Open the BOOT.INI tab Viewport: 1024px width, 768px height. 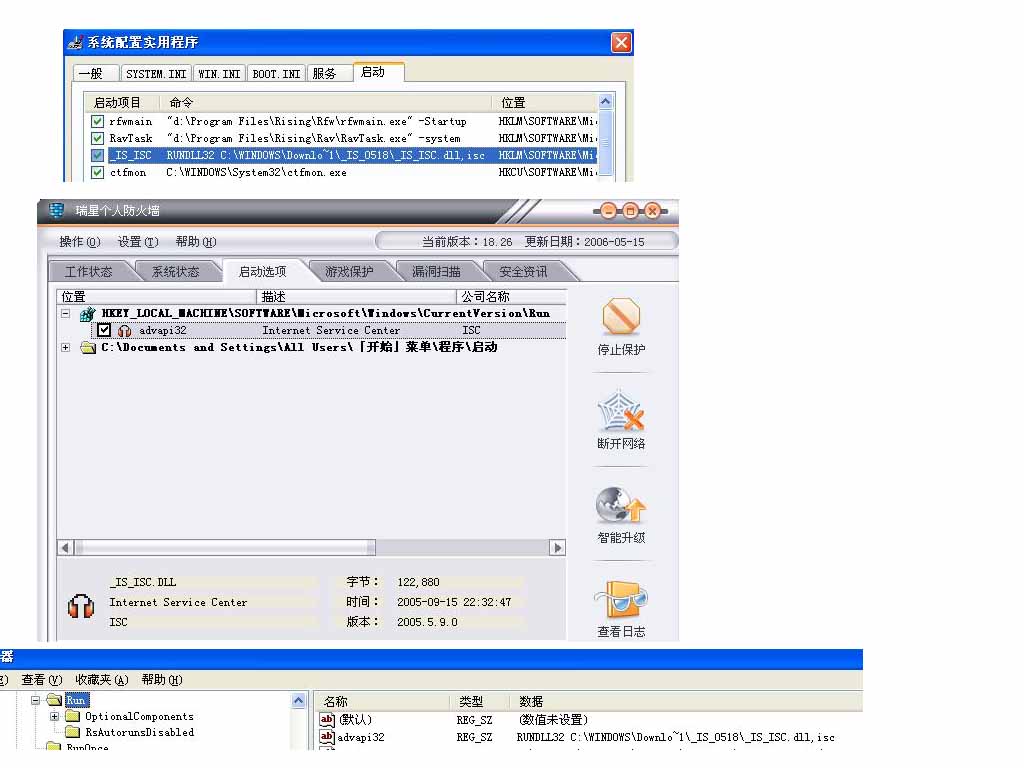click(x=276, y=74)
